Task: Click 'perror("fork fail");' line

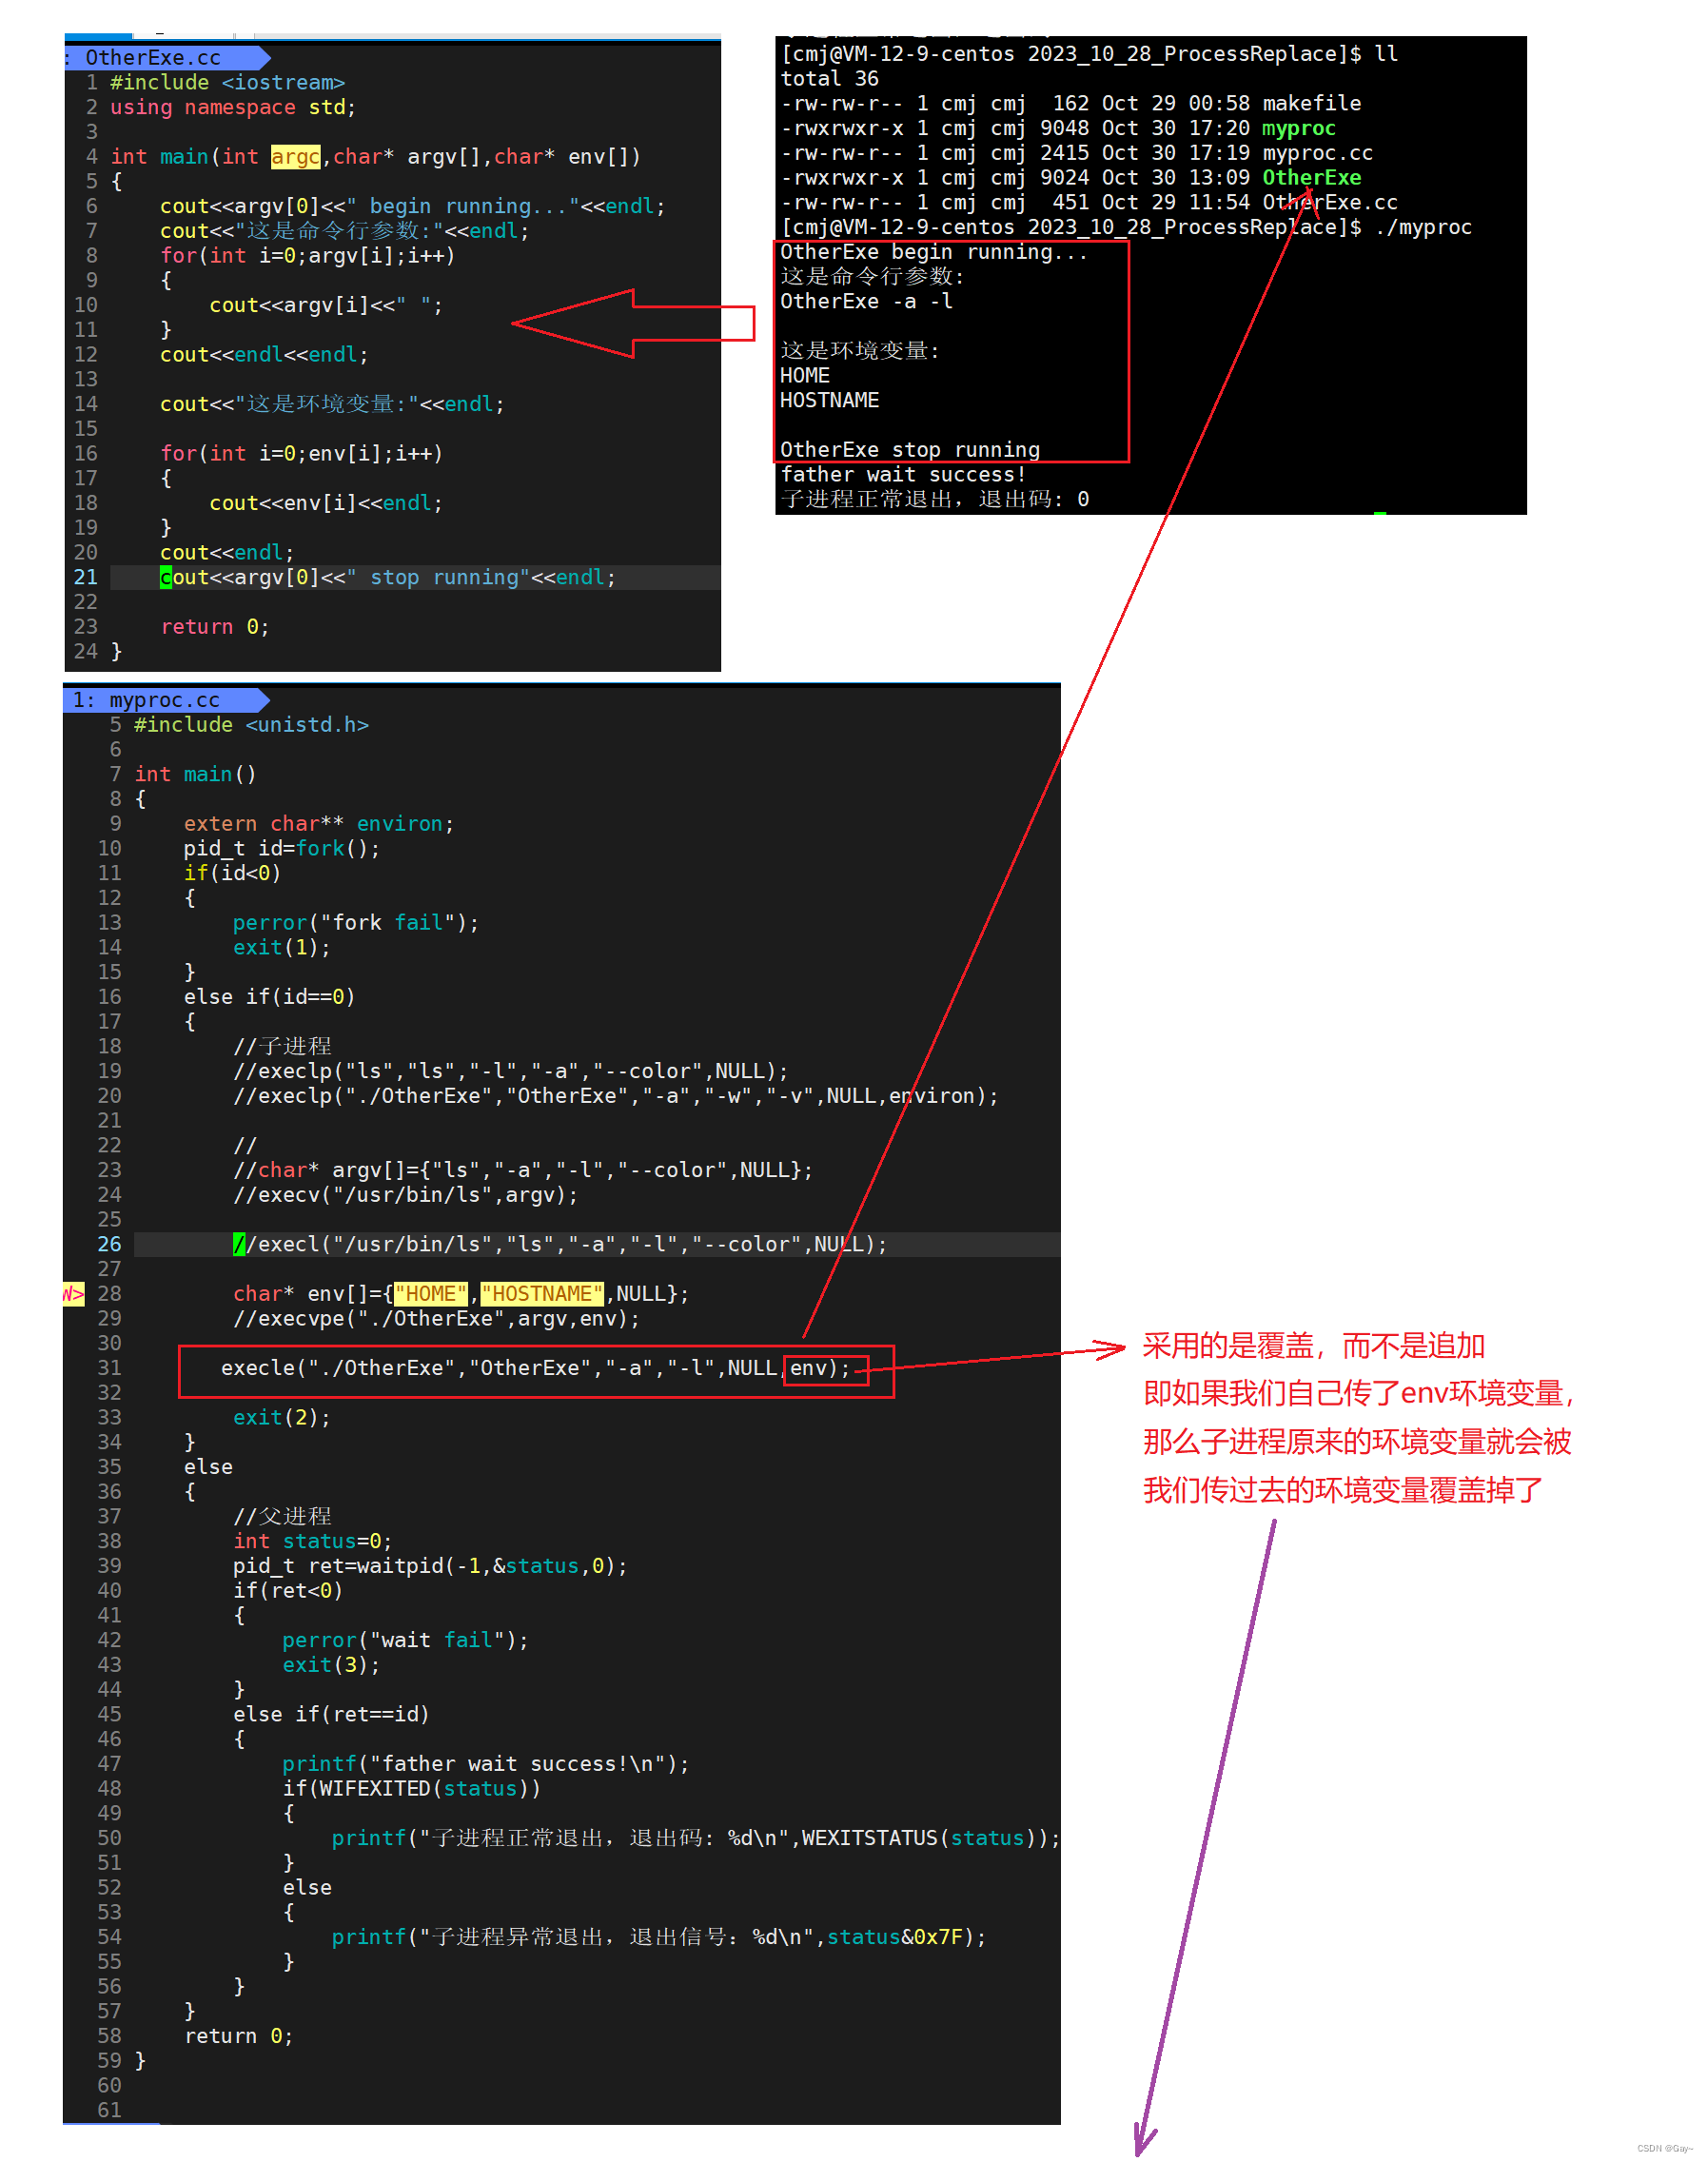Action: tap(356, 923)
